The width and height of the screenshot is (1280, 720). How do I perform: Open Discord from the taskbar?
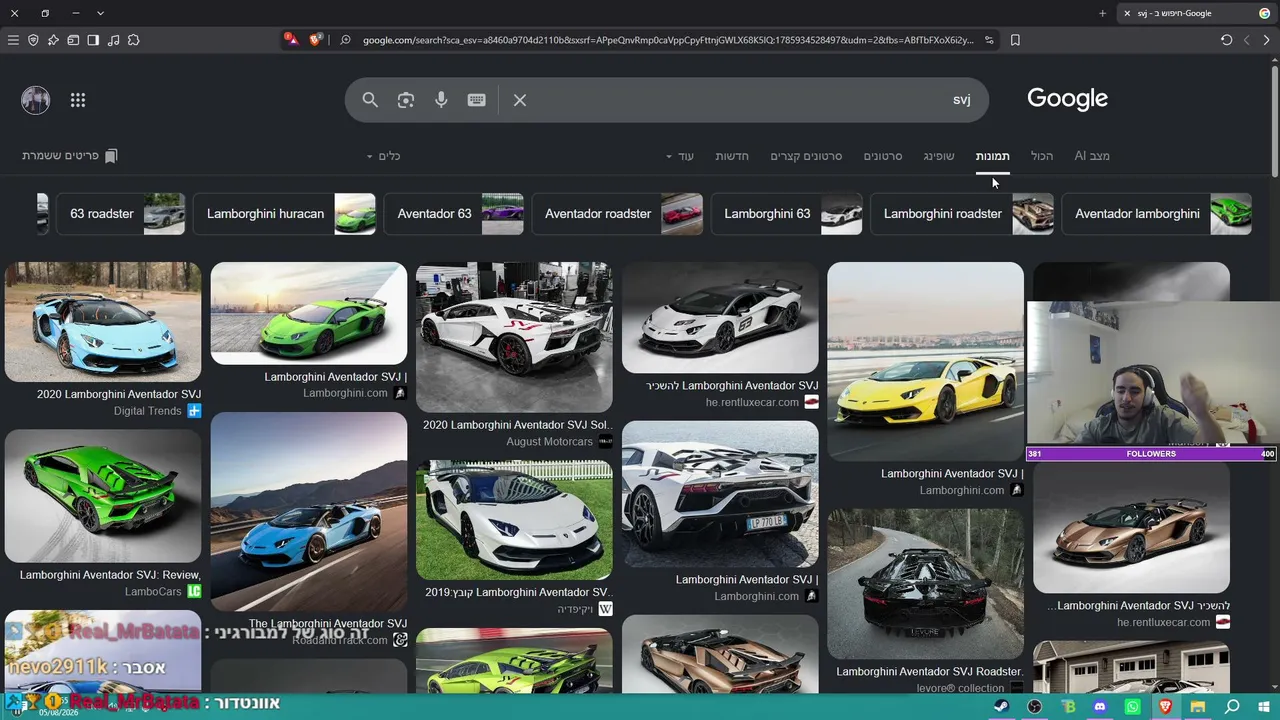click(1100, 707)
